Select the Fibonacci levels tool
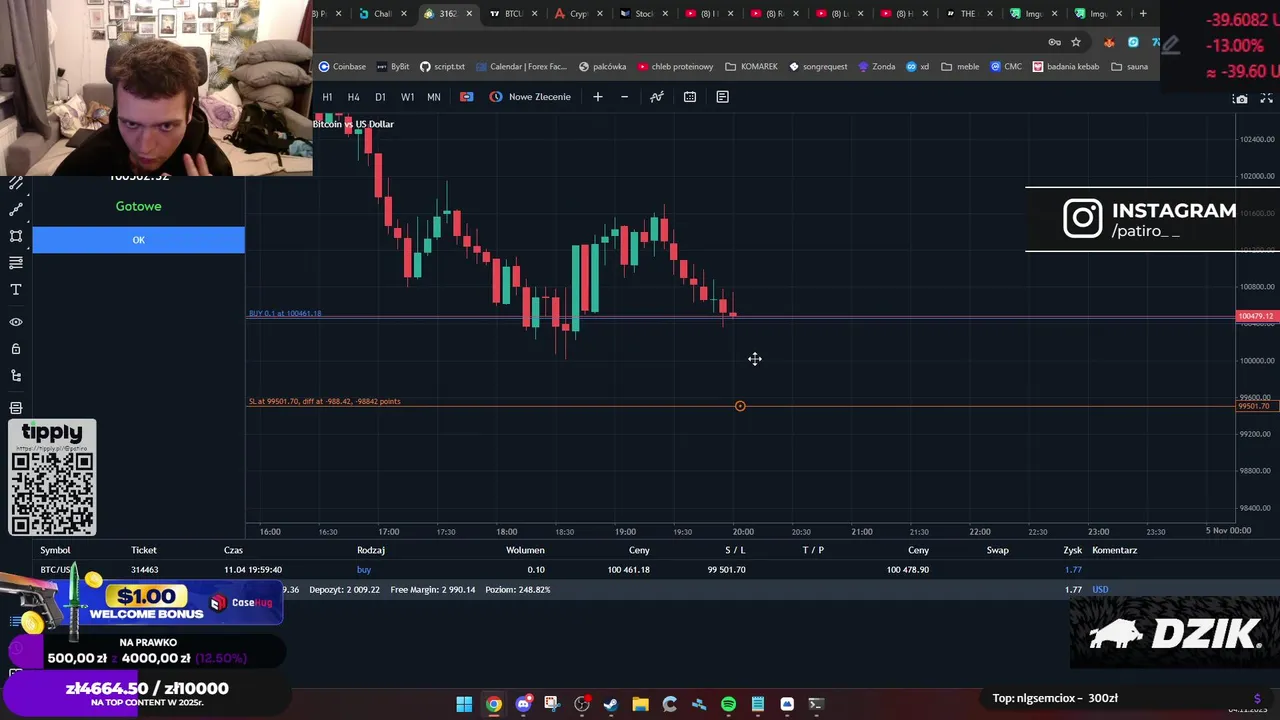Image resolution: width=1280 pixels, height=720 pixels. coord(16,263)
